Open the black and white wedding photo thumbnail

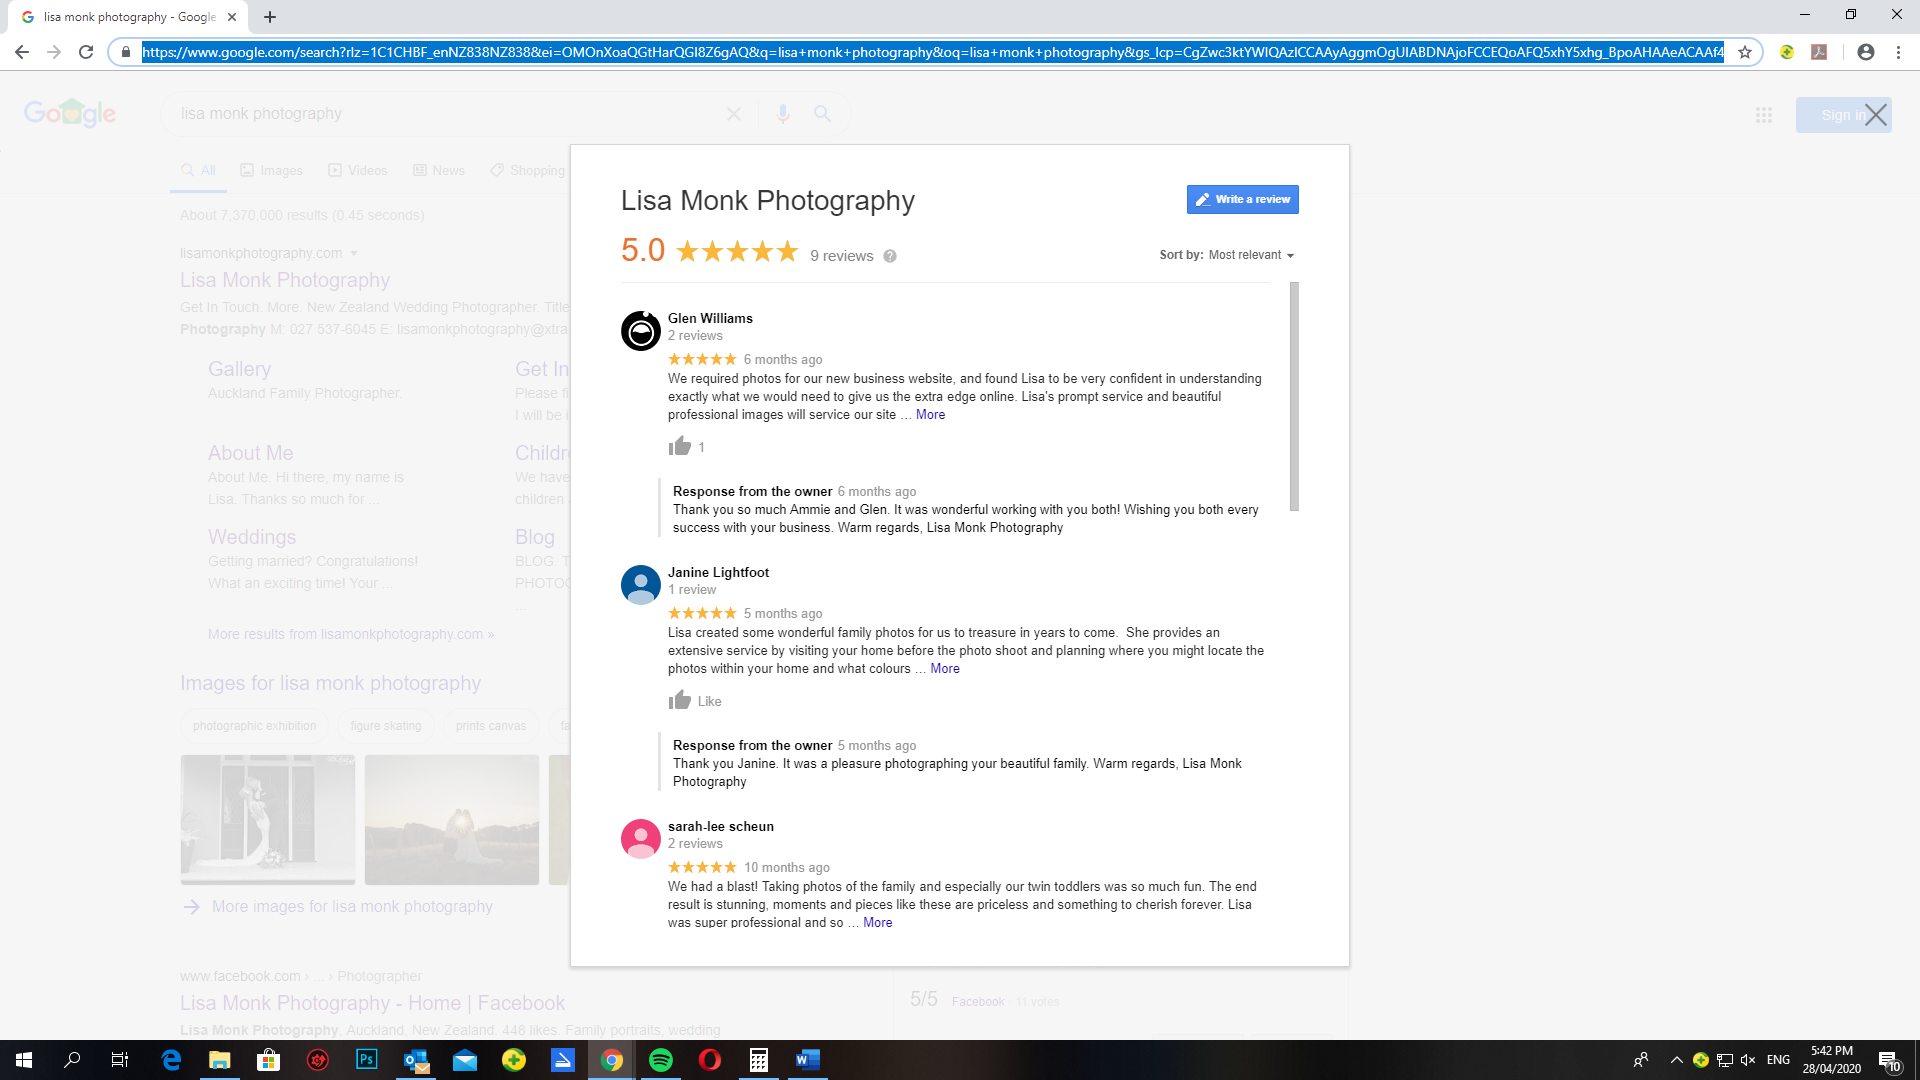(x=268, y=820)
